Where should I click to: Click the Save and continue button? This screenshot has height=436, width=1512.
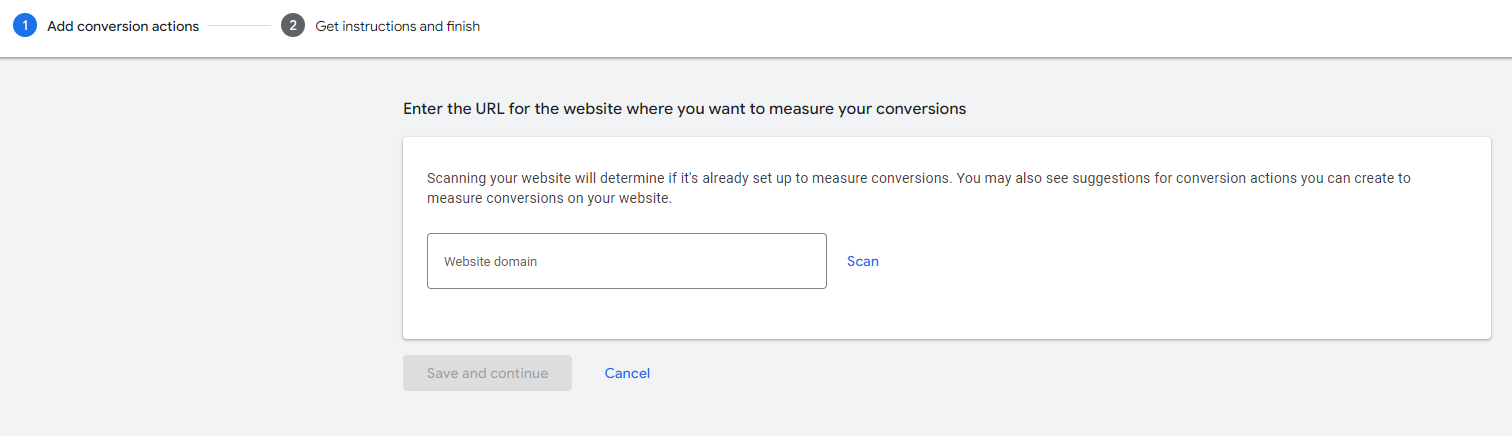(487, 373)
